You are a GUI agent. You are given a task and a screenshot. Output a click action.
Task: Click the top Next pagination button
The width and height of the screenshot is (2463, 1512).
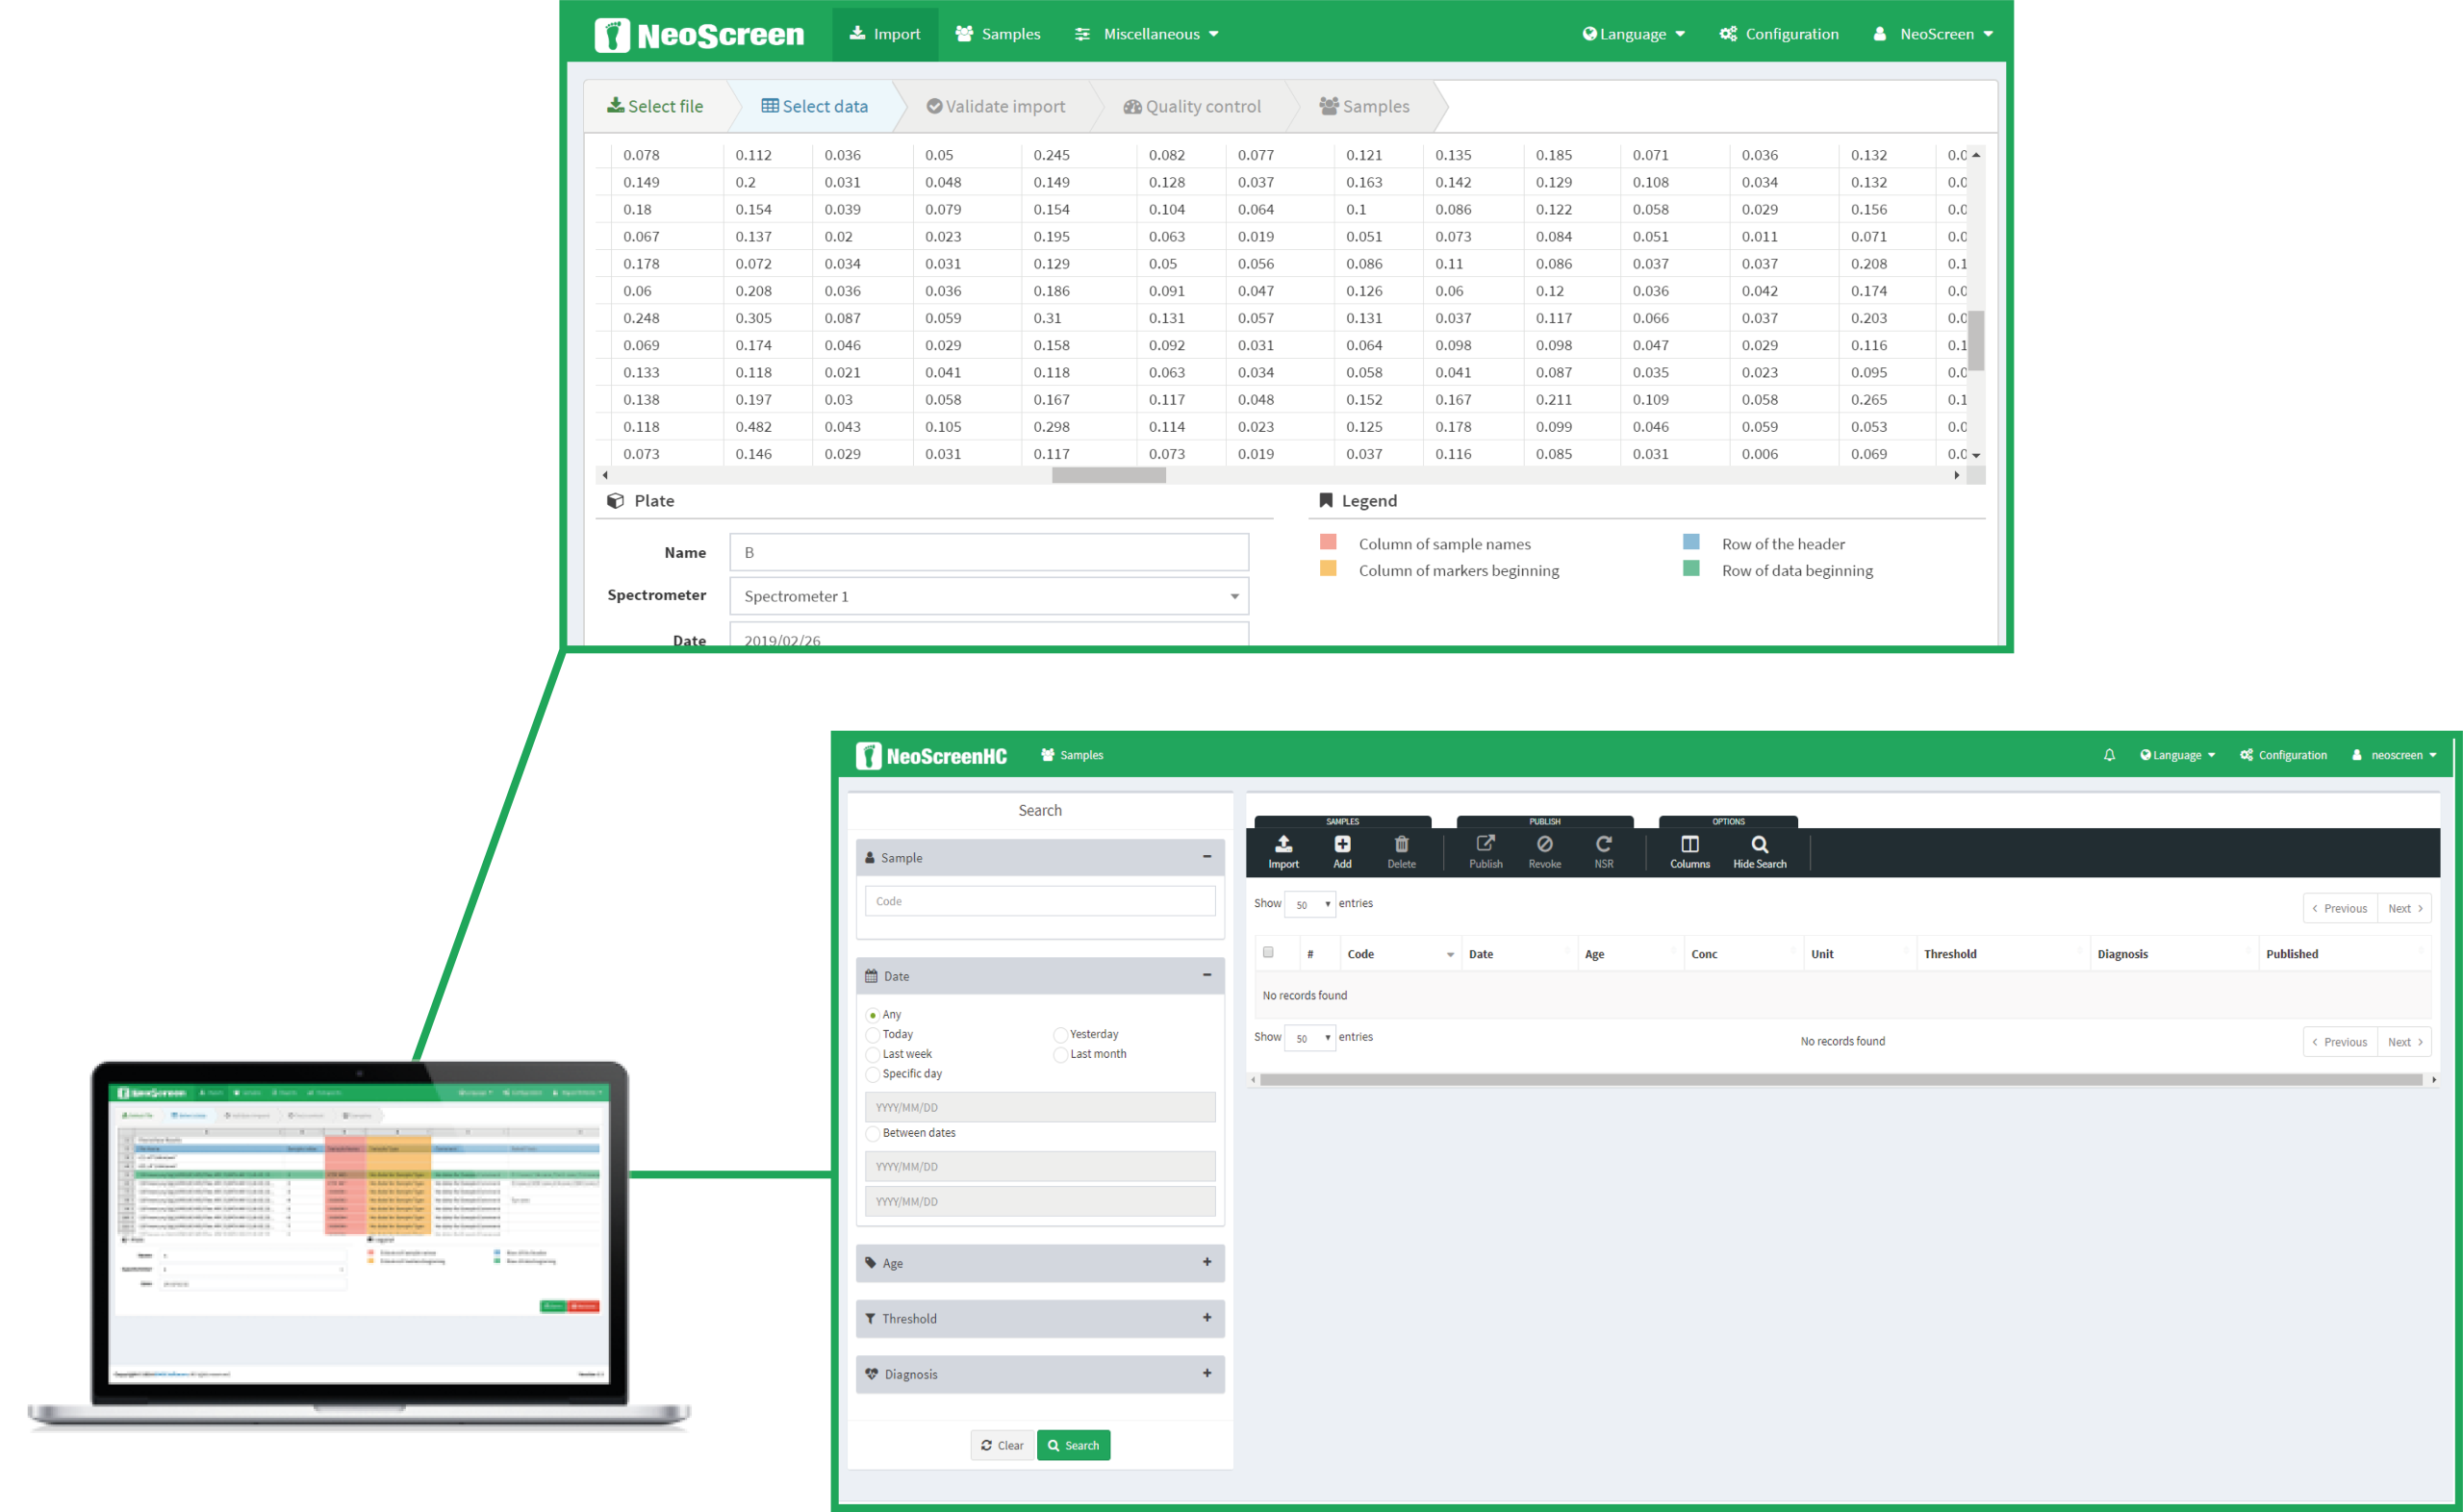pyautogui.click(x=2405, y=908)
